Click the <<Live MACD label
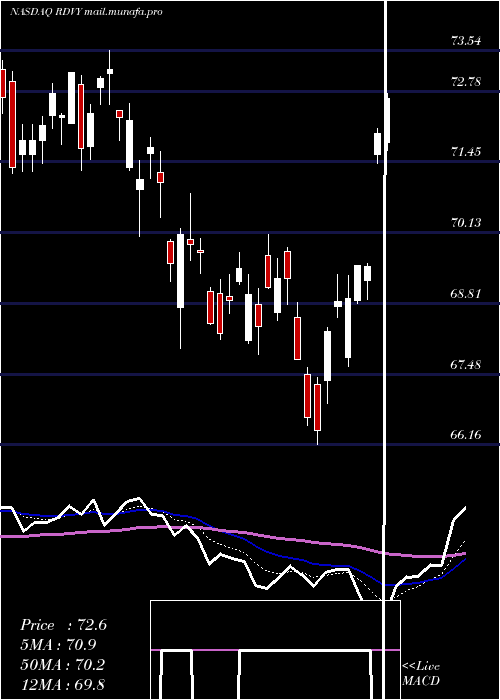 click(x=421, y=673)
